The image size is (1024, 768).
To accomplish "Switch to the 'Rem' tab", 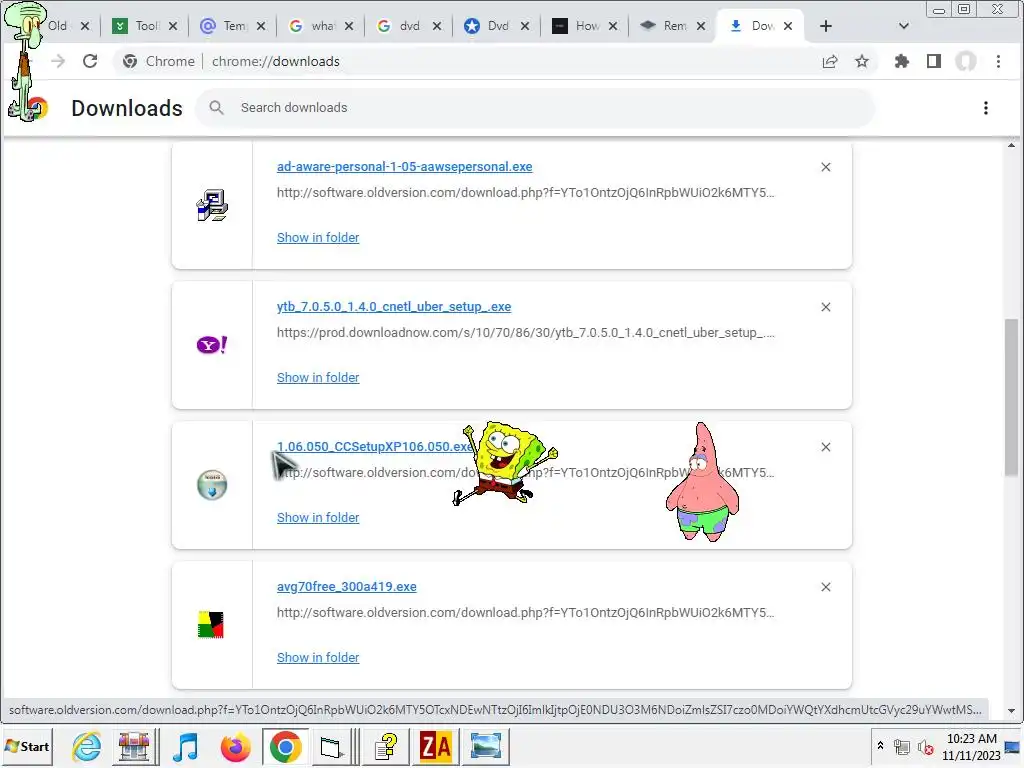I will tap(665, 26).
